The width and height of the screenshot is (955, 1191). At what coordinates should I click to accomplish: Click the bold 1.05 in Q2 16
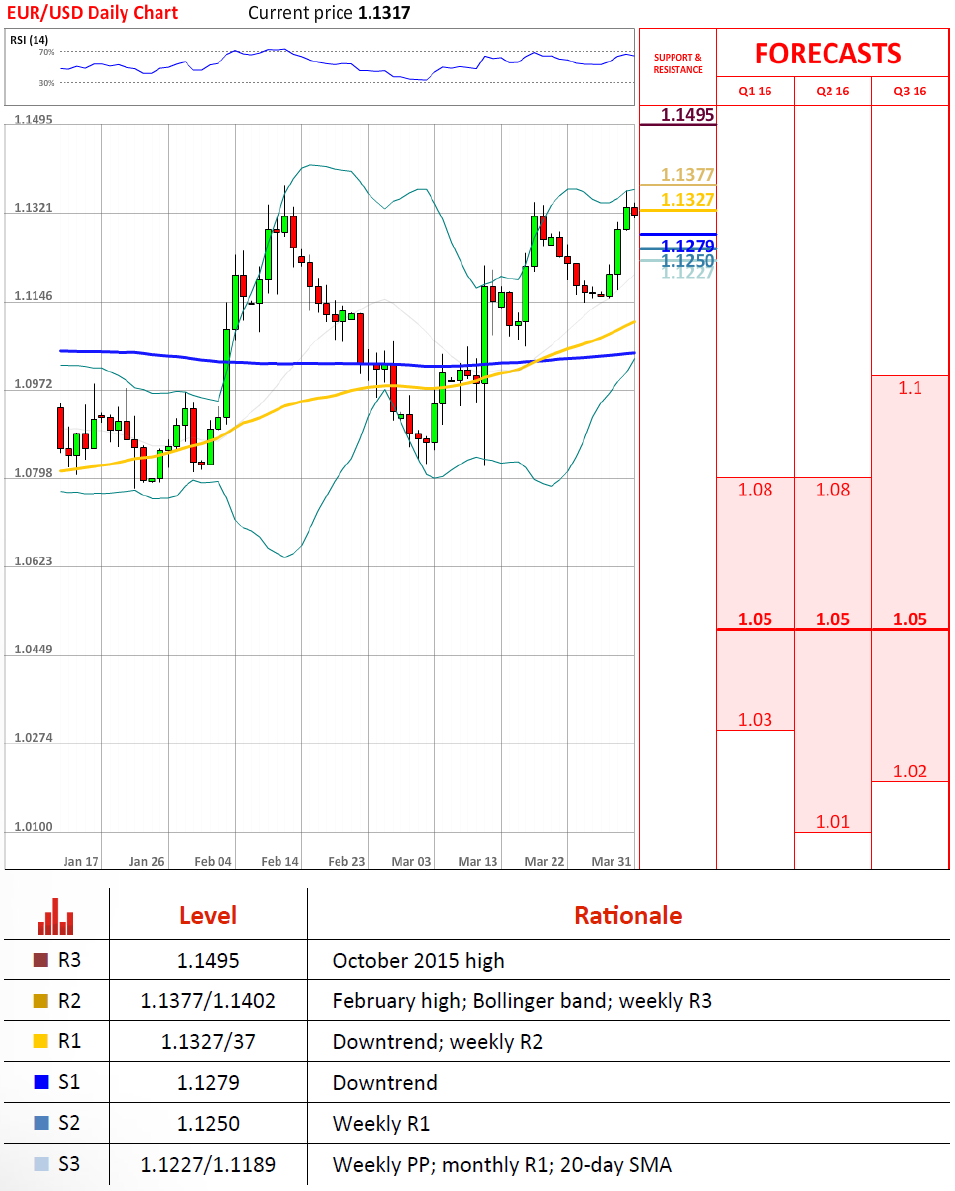pyautogui.click(x=833, y=619)
